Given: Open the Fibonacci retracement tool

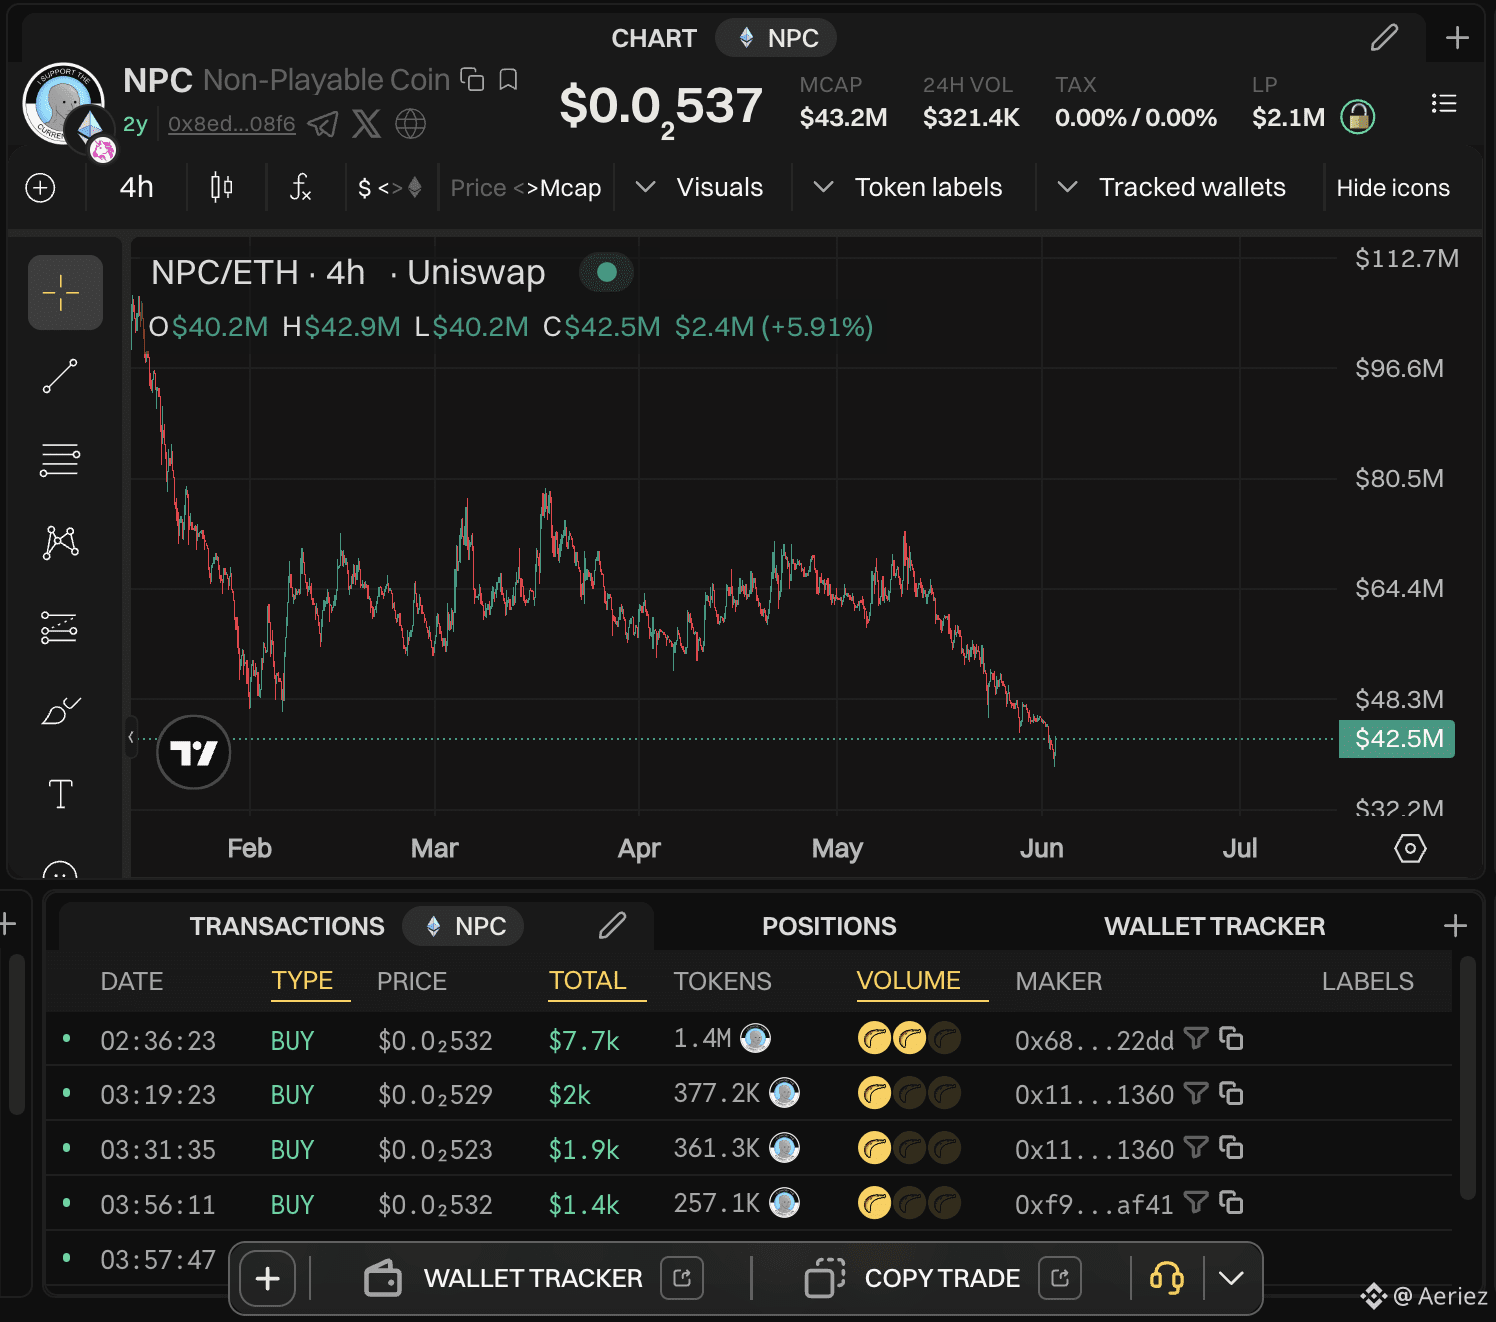Looking at the screenshot, I should [60, 460].
